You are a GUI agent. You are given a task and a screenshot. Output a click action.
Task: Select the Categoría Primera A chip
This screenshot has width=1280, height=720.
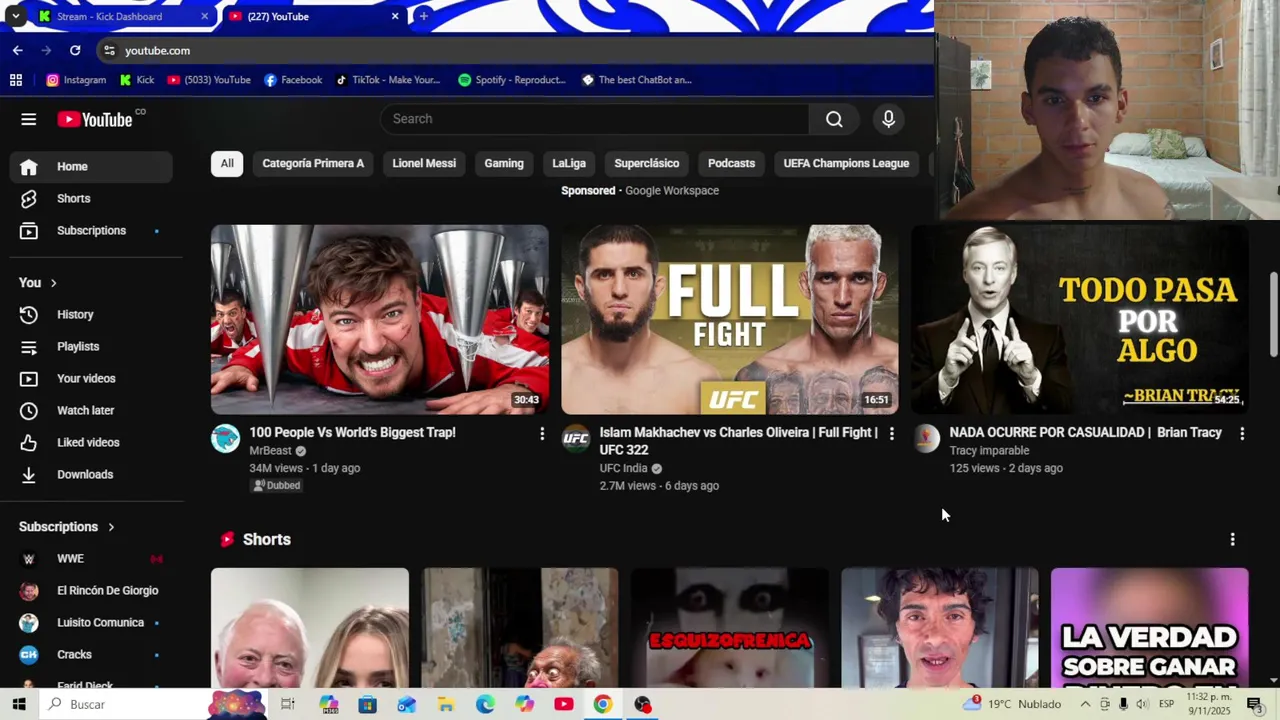[x=313, y=163]
